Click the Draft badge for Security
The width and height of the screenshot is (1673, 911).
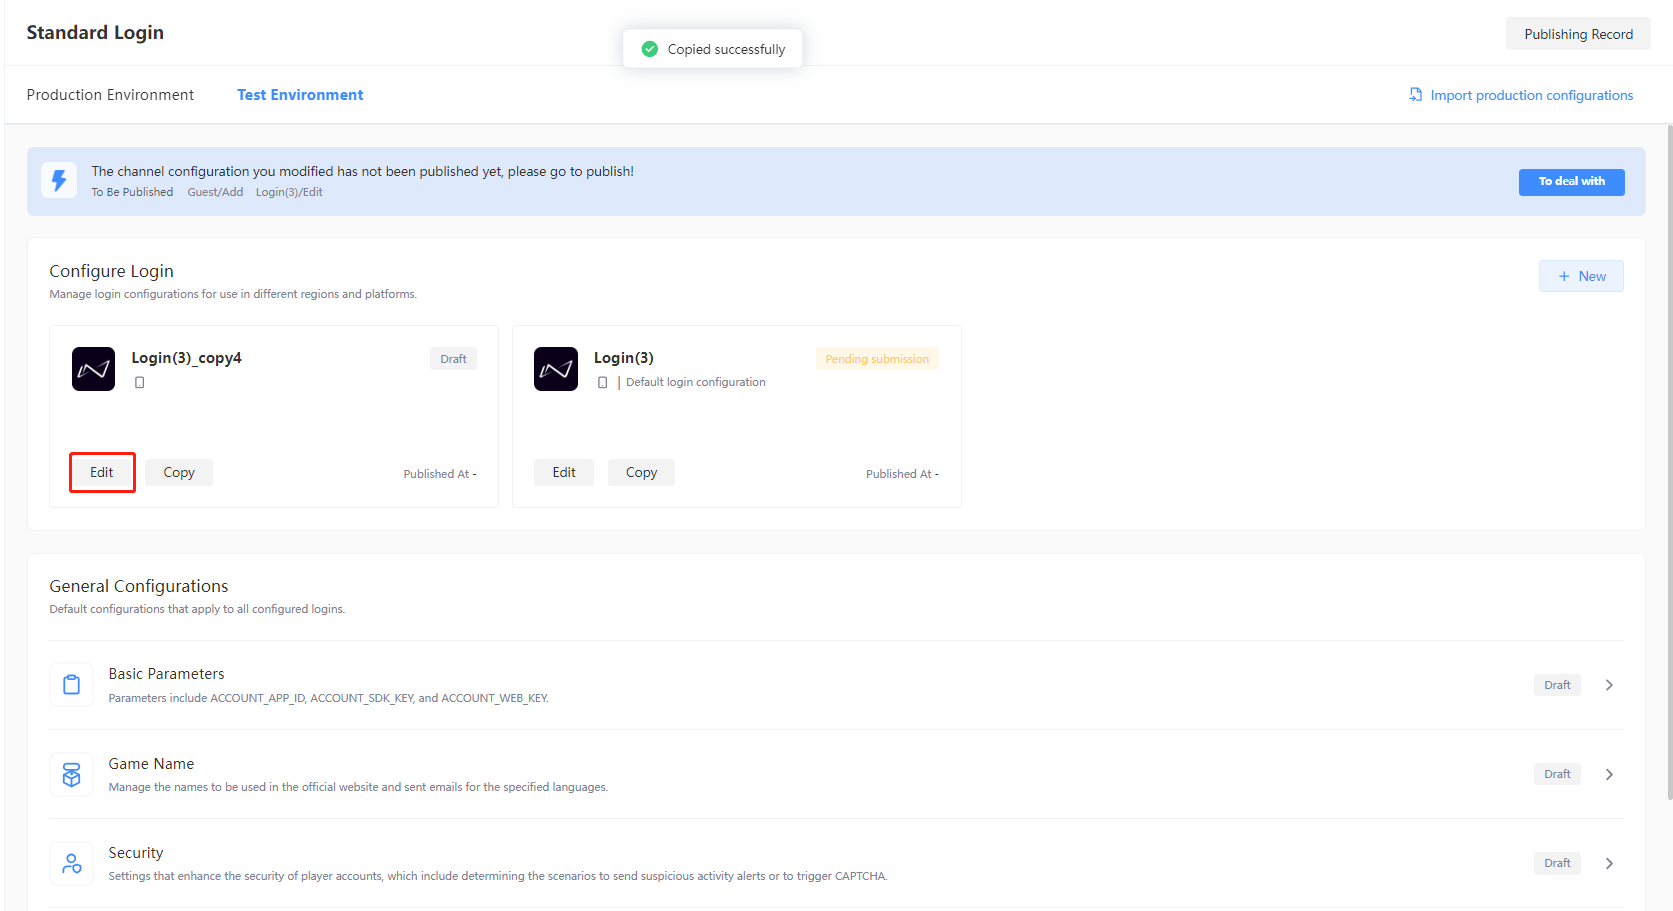click(x=1557, y=863)
